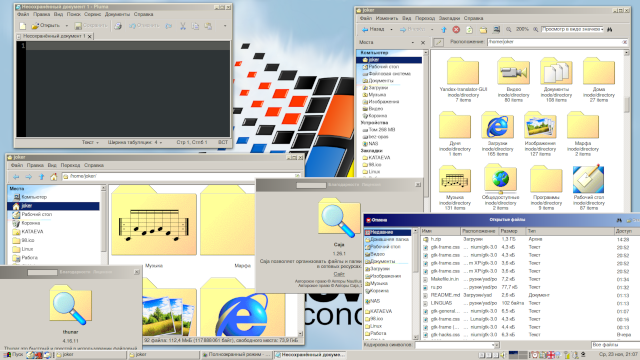Toggle ВСТ insert mode in Pluma status bar
This screenshot has height=360, width=640.
223,142
